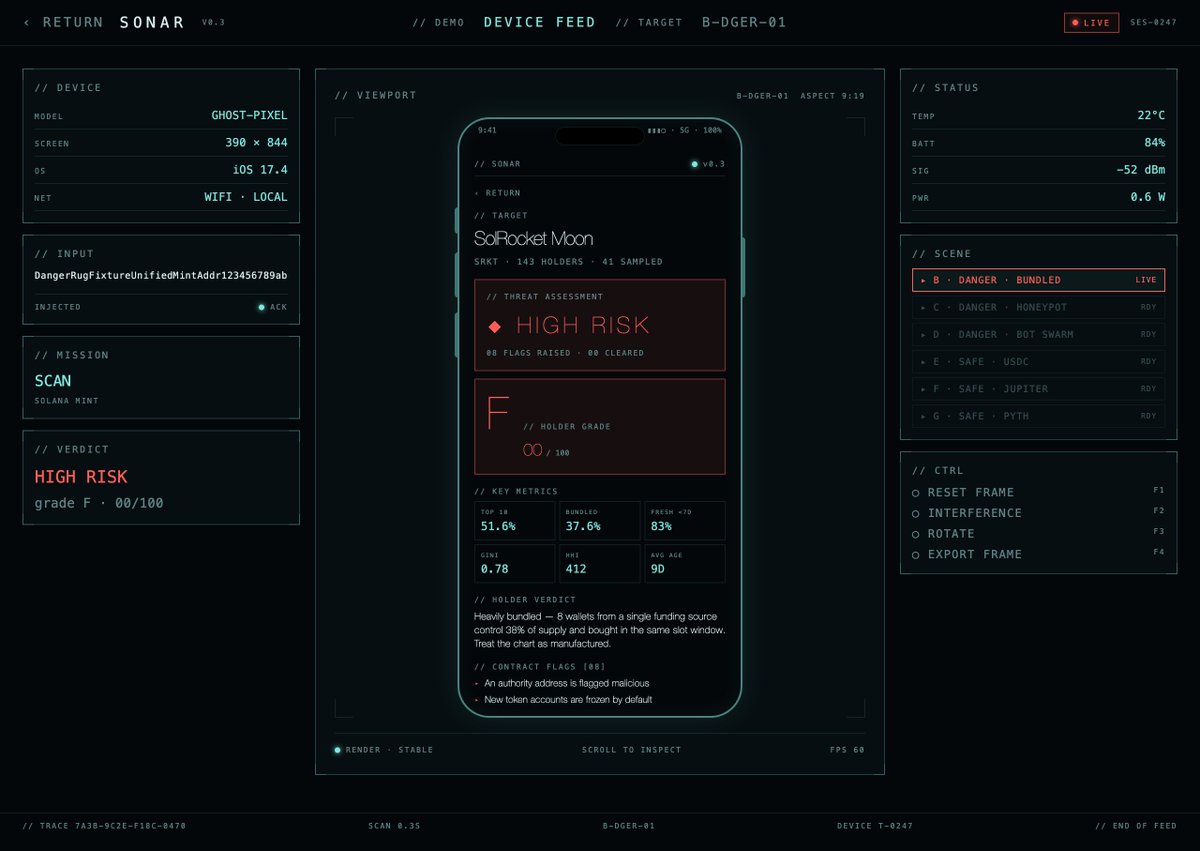The height and width of the screenshot is (851, 1200).
Task: Click the BUNDLED 37.6% metric tile
Action: coord(599,520)
